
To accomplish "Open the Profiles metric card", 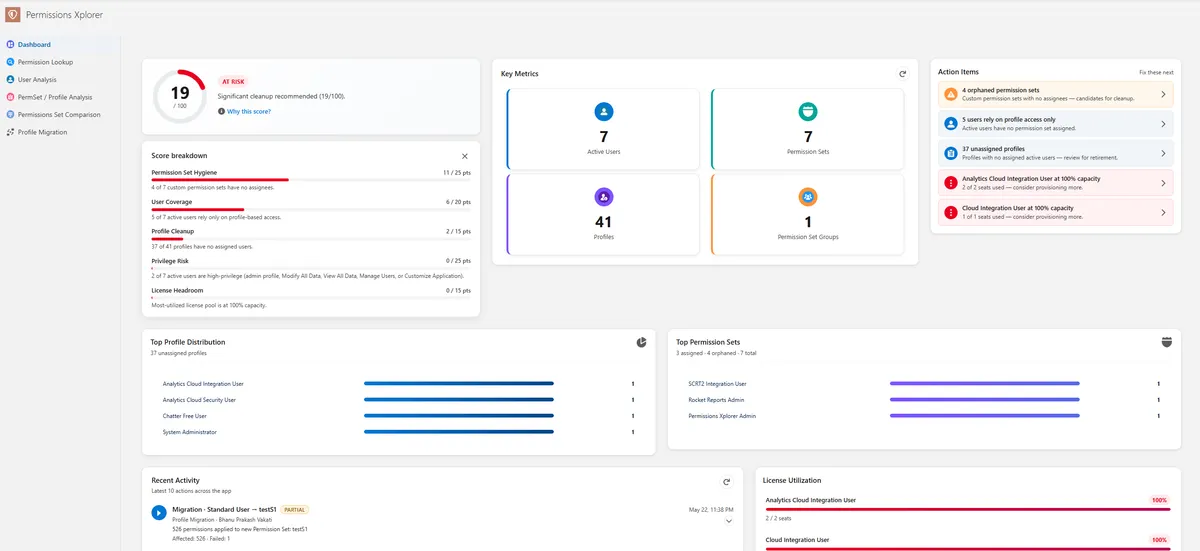I will coord(604,214).
